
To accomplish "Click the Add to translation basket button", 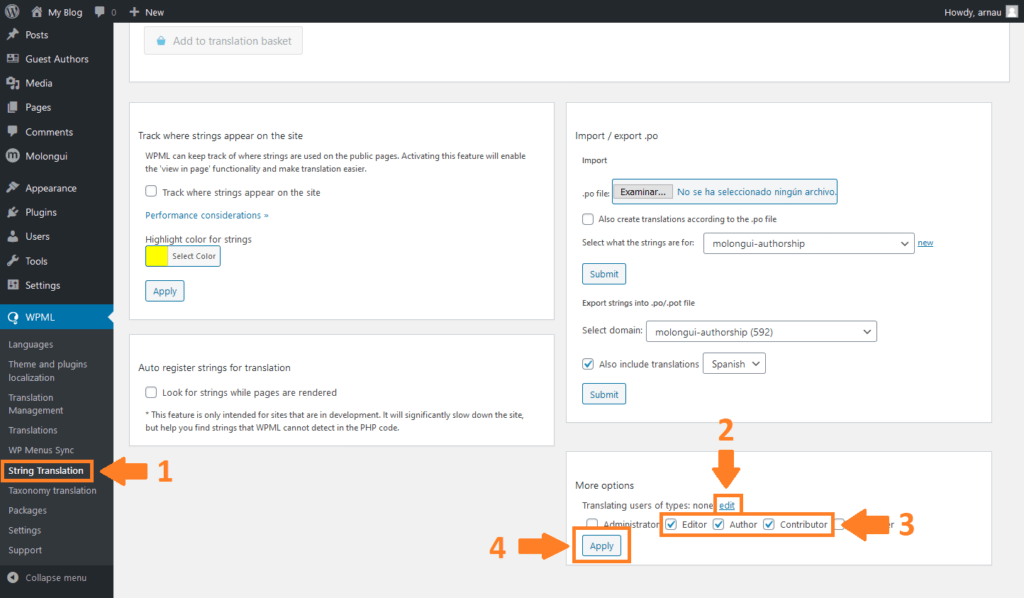I will point(223,40).
